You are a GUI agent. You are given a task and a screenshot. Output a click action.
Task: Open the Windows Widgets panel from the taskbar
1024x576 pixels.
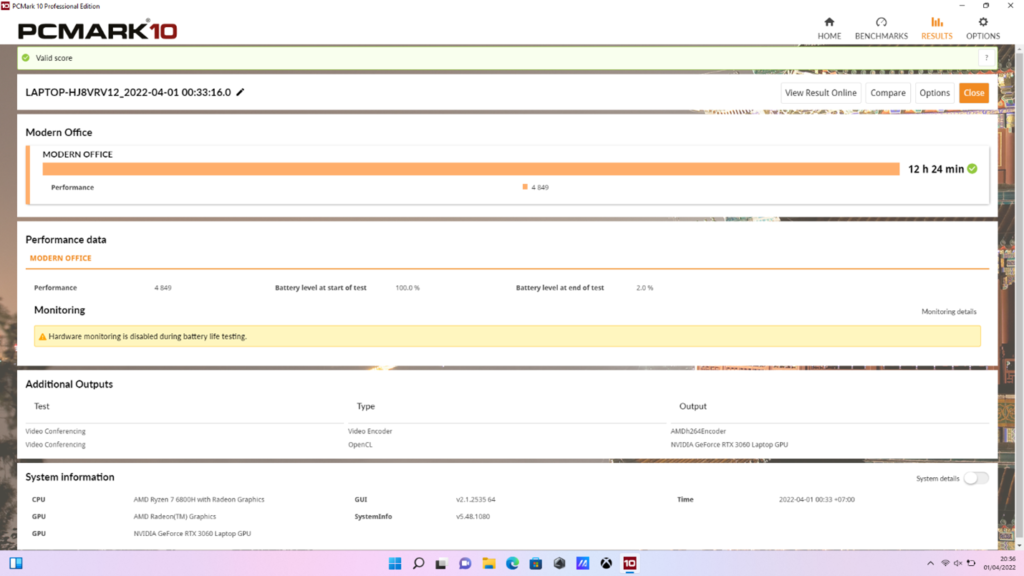(x=16, y=563)
